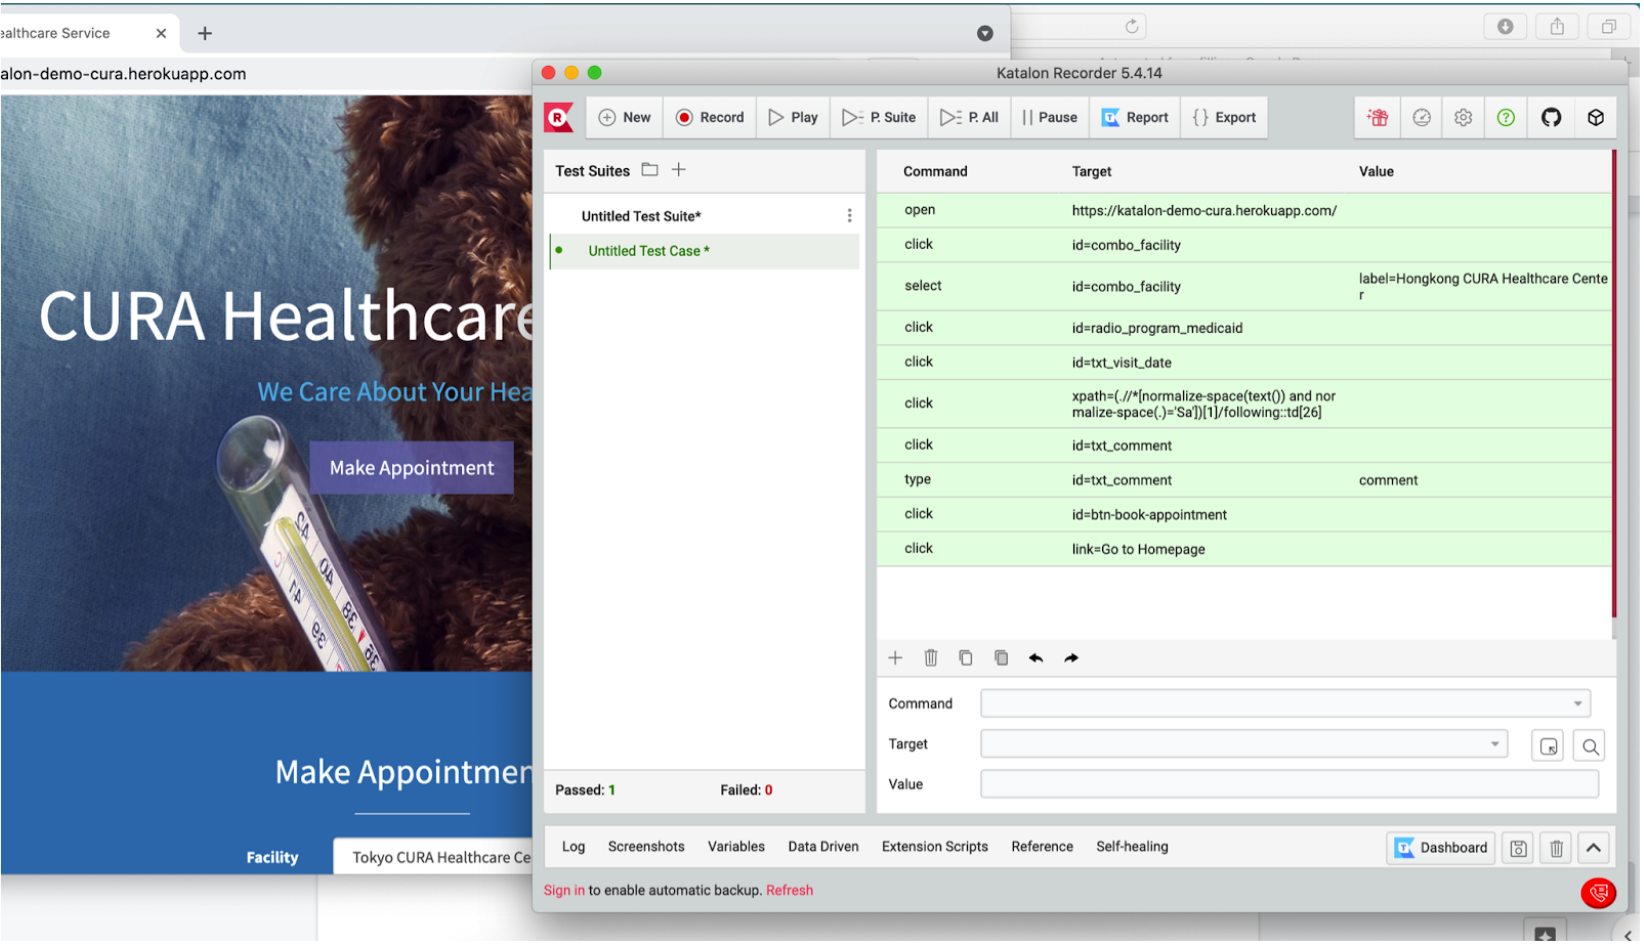Click the green help question mark icon
This screenshot has width=1644, height=944.
[1508, 118]
